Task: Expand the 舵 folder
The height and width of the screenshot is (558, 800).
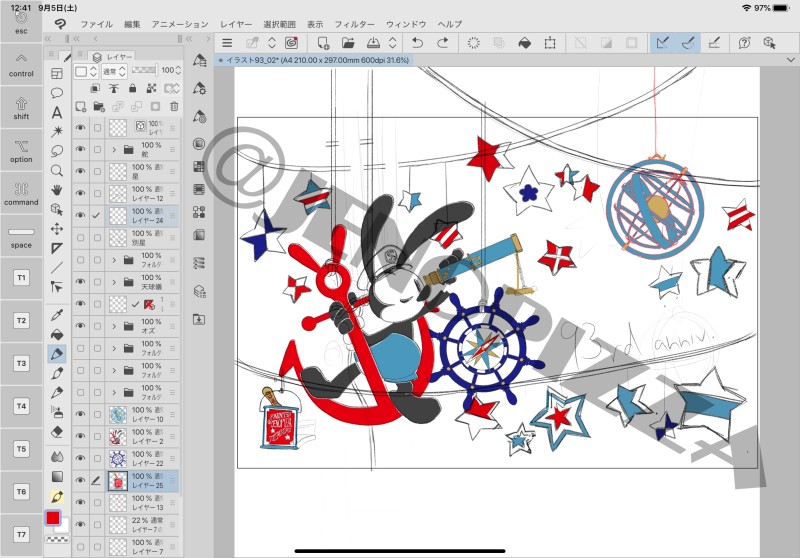Action: [114, 149]
